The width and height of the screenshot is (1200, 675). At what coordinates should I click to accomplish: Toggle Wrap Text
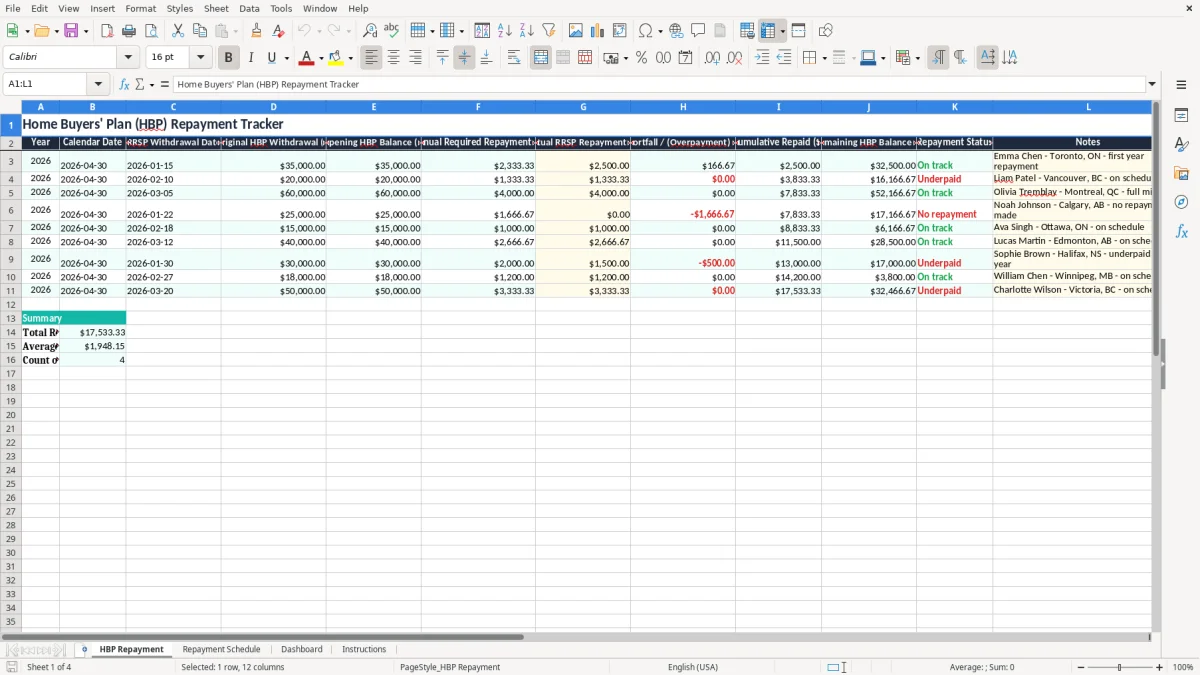coord(514,58)
